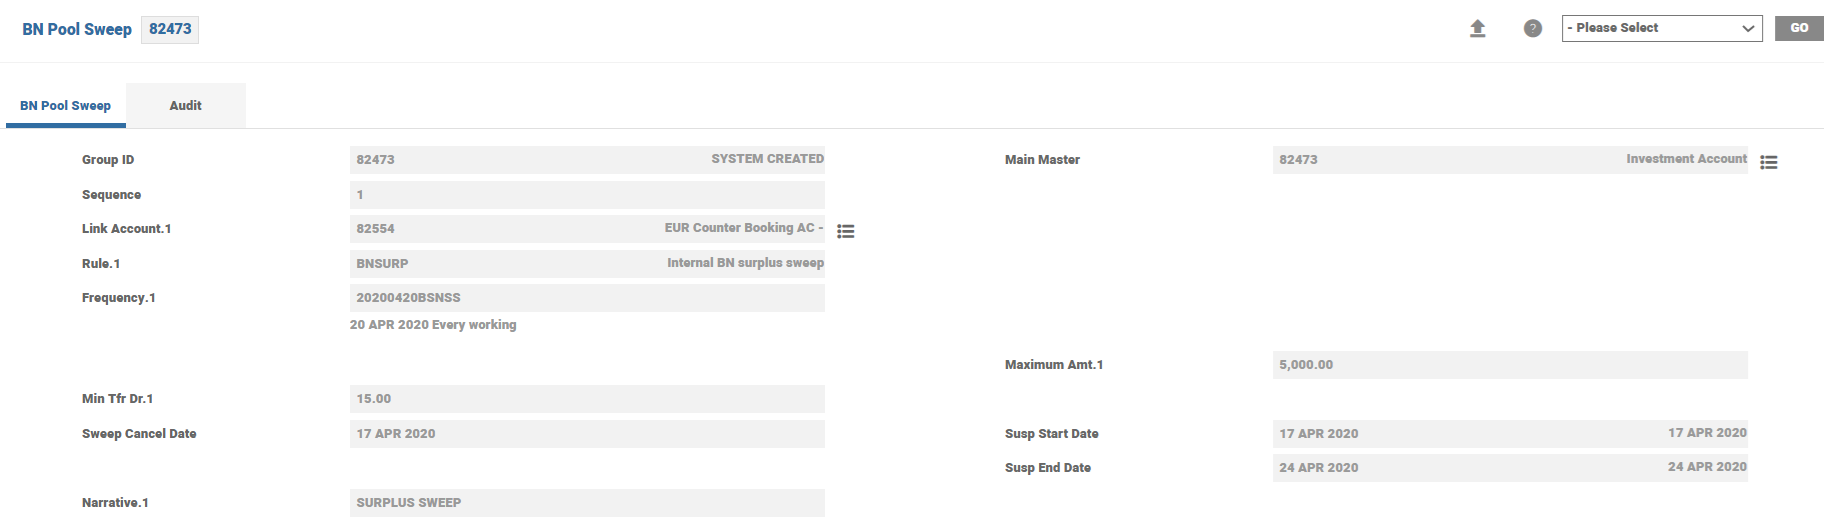Click the Narrative.1 SURPLUS SWEEP field

point(586,503)
